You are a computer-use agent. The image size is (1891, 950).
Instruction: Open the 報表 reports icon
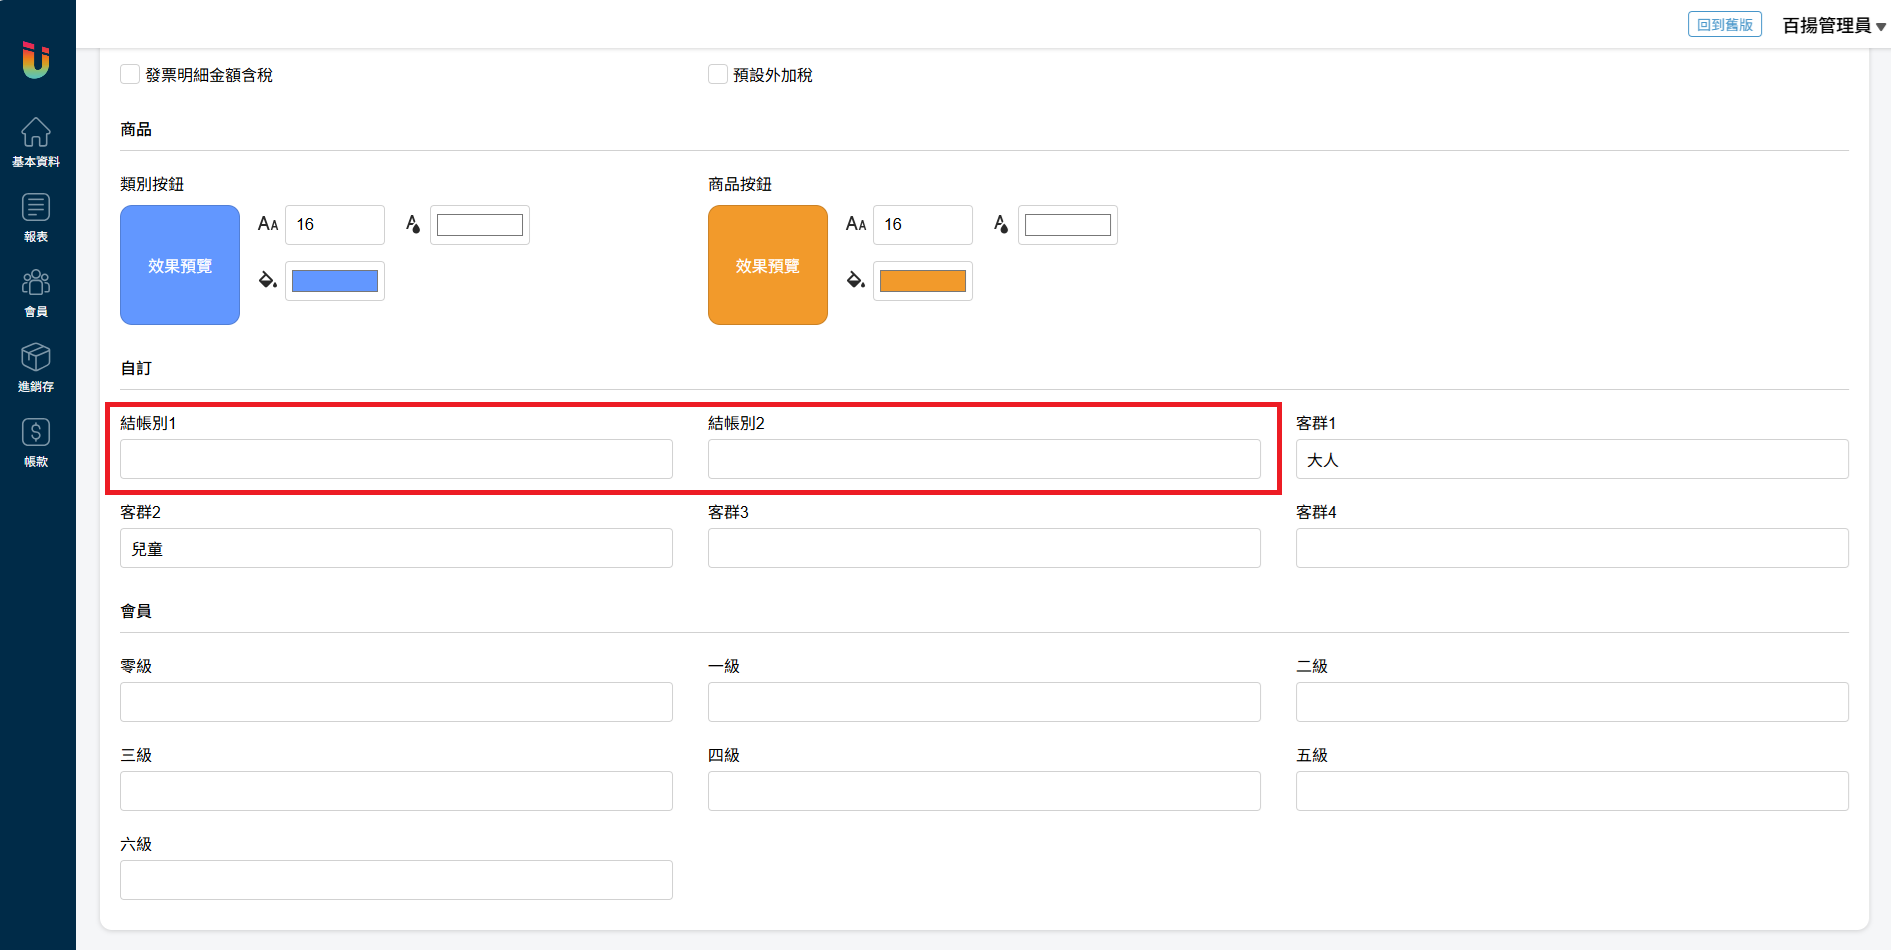pyautogui.click(x=36, y=217)
